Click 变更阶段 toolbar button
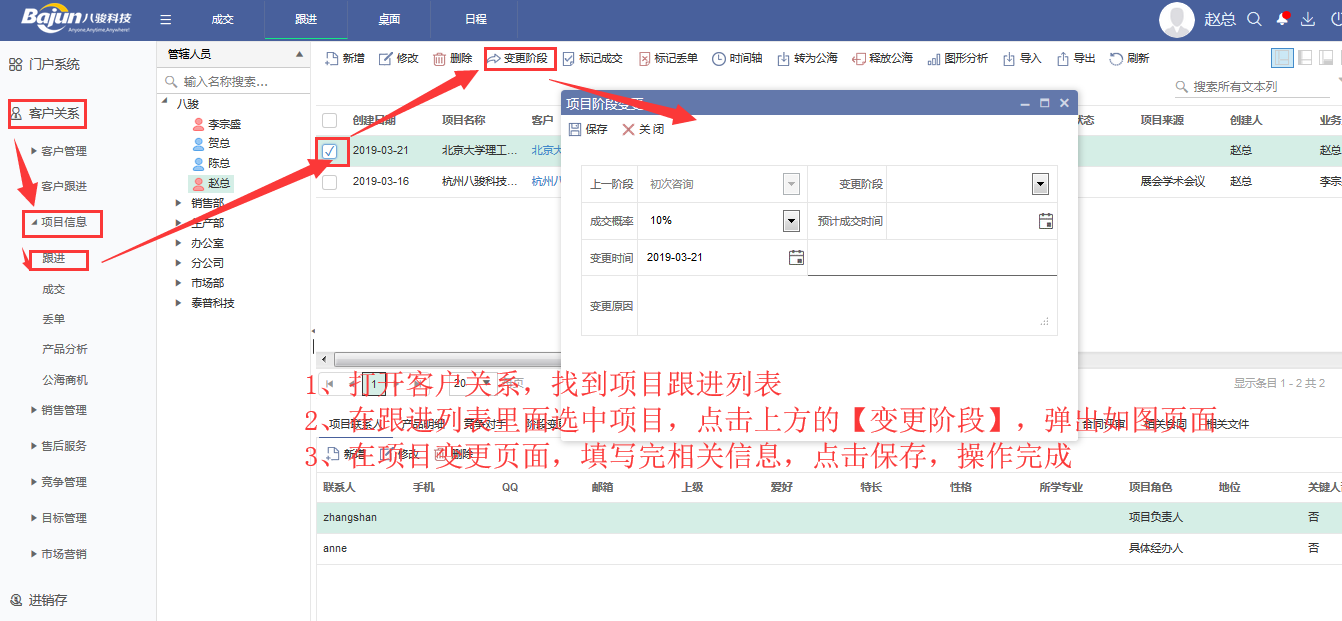The width and height of the screenshot is (1342, 621). pos(519,59)
